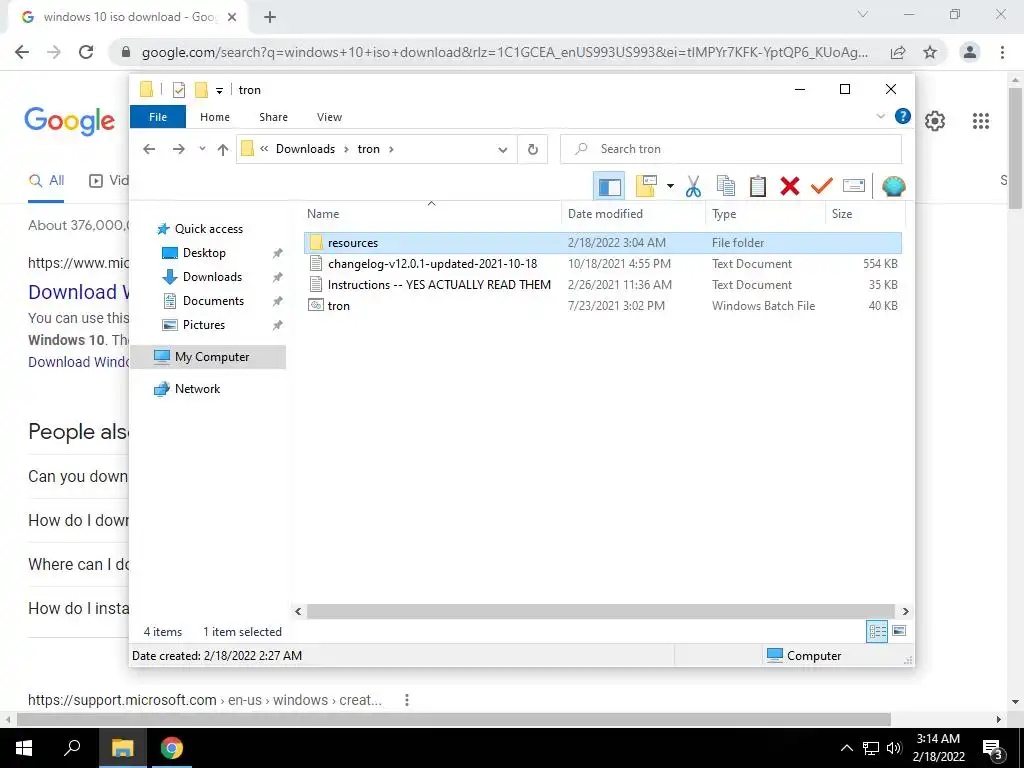Open Quick access in navigation pane
The height and width of the screenshot is (768, 1024).
pos(208,229)
